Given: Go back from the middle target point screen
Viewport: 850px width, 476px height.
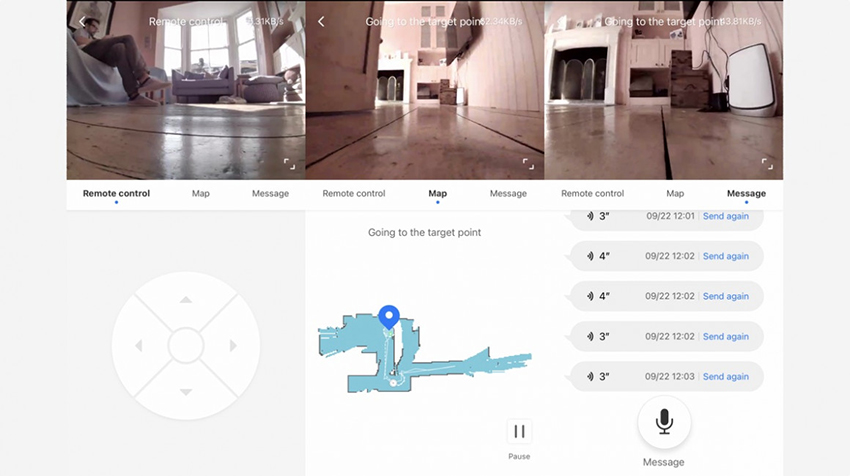Looking at the screenshot, I should tap(321, 22).
